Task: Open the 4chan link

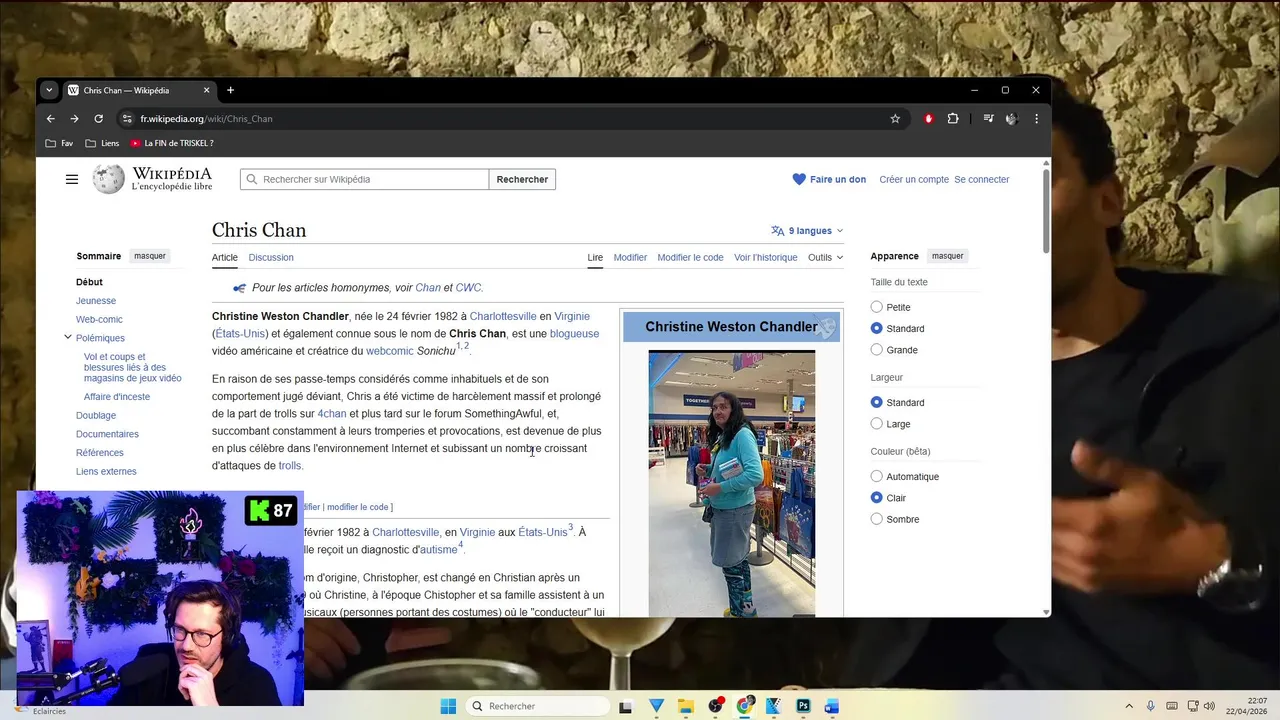Action: [332, 413]
